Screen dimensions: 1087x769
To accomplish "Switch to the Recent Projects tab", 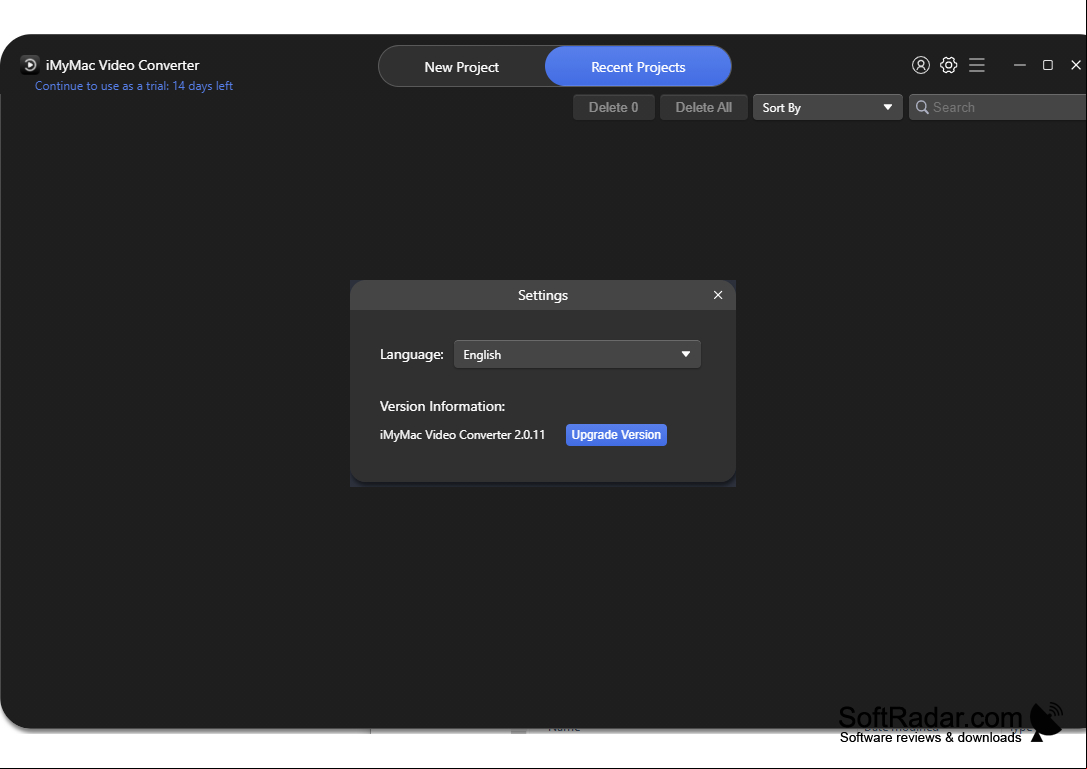I will click(x=638, y=67).
